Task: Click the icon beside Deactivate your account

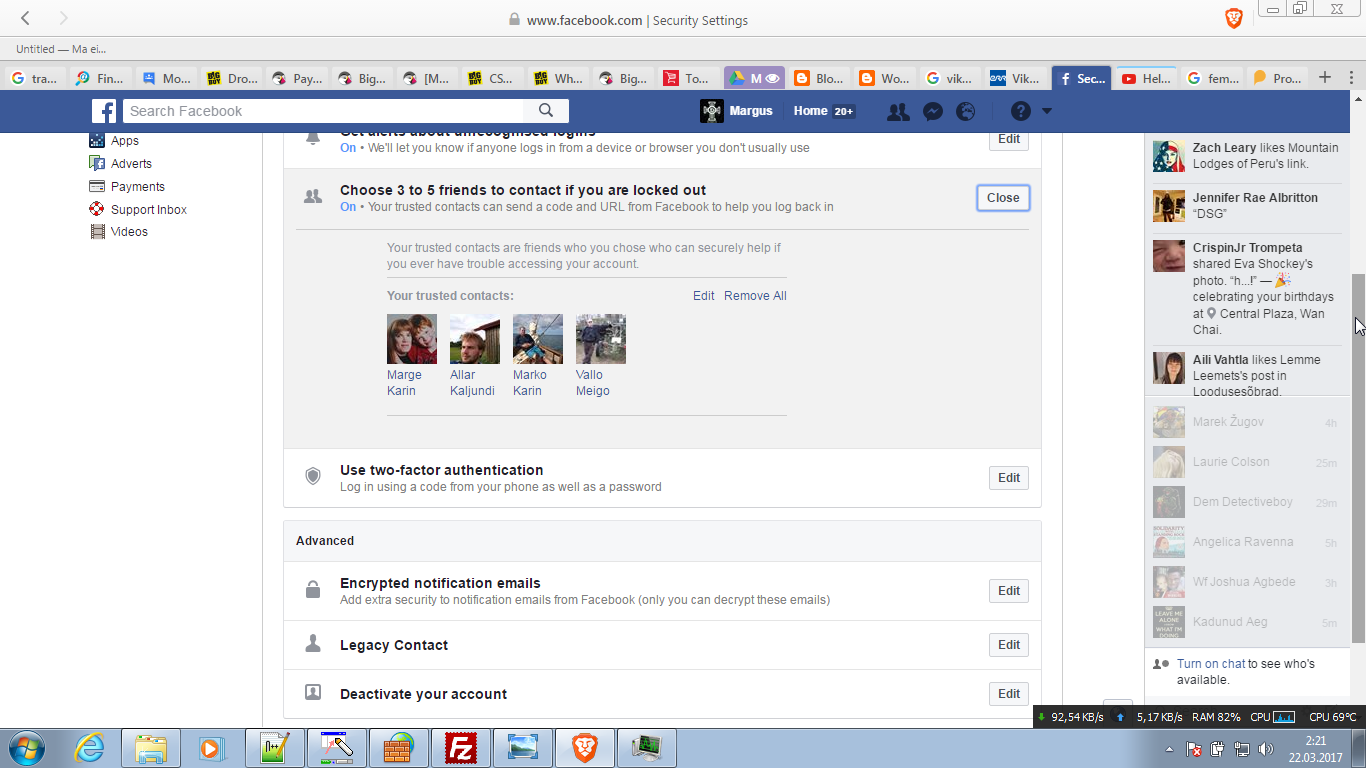Action: (313, 692)
